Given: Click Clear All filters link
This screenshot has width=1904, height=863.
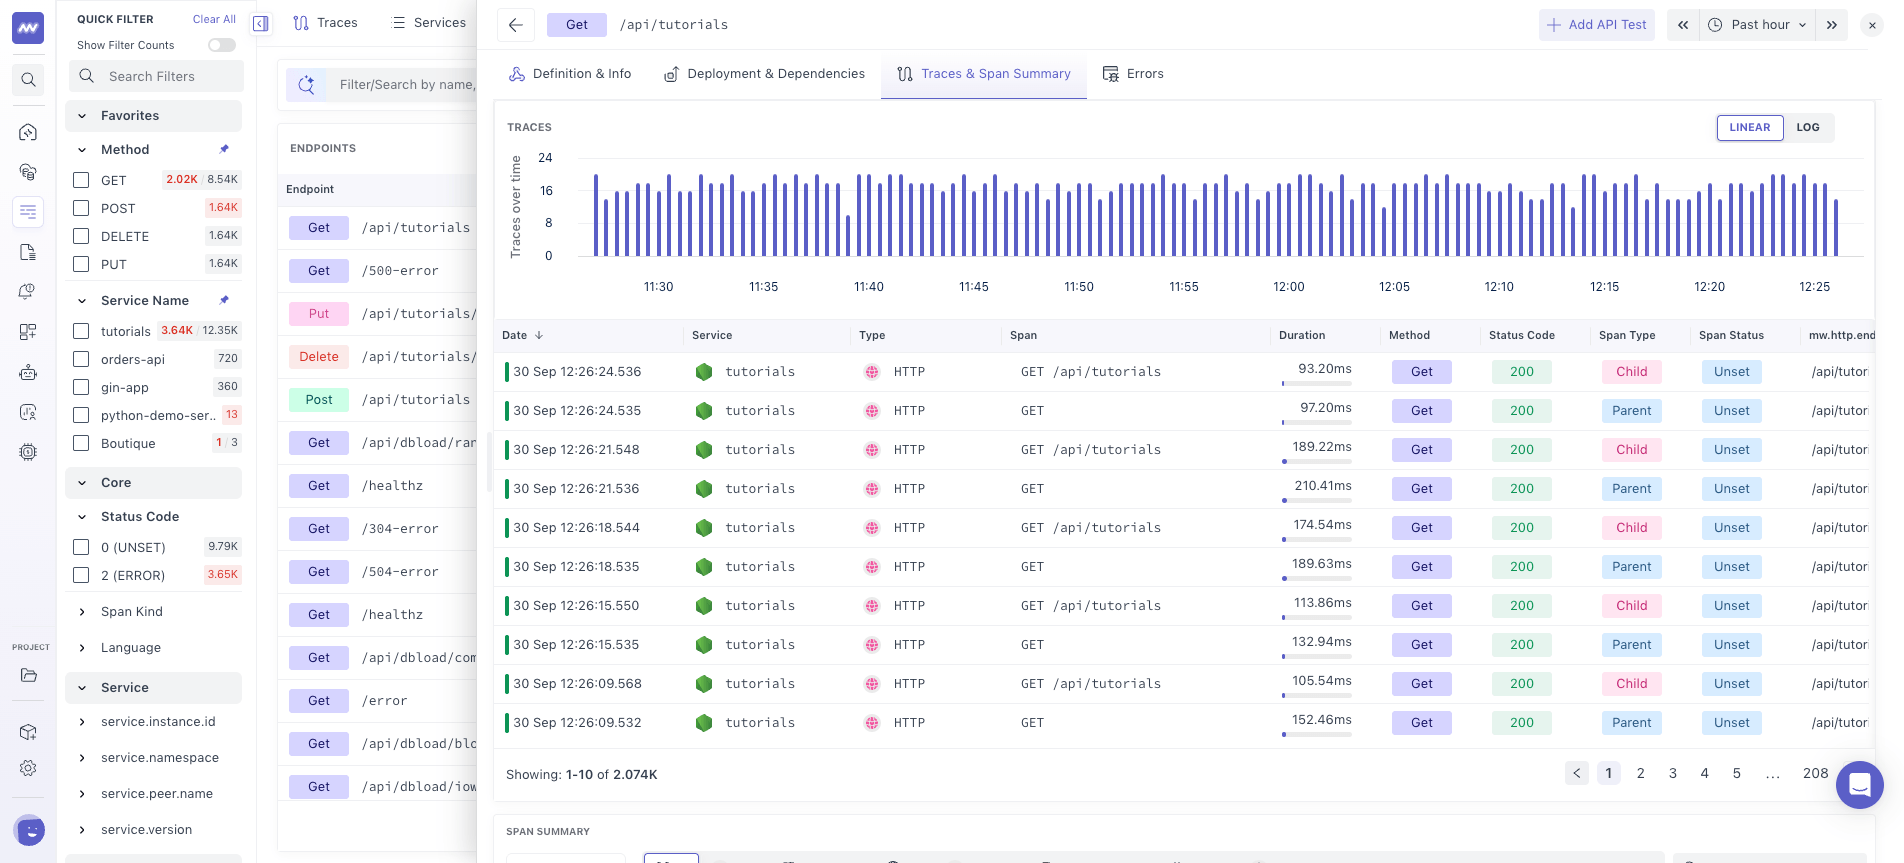Looking at the screenshot, I should coord(214,19).
